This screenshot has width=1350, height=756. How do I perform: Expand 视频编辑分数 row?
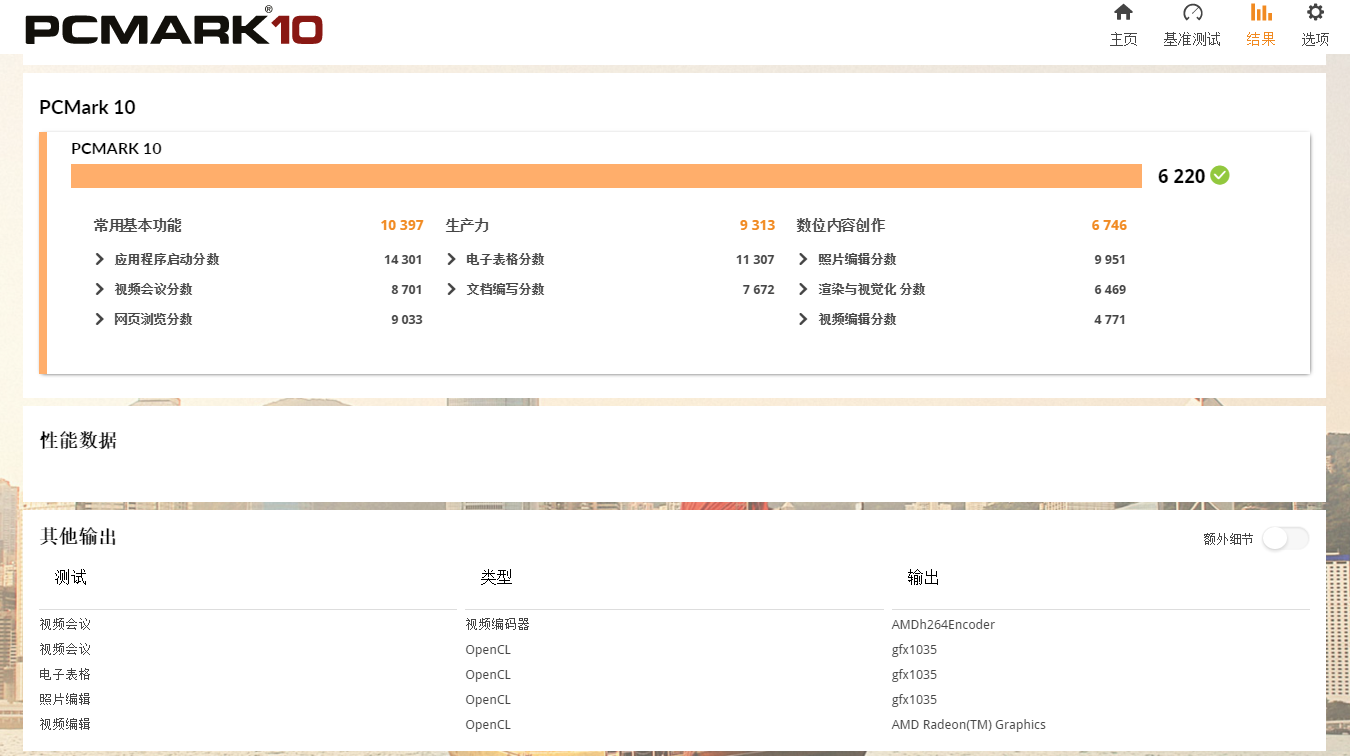click(x=961, y=319)
